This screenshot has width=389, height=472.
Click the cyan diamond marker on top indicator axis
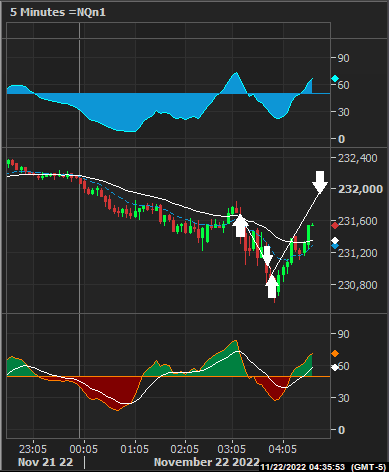coord(335,79)
